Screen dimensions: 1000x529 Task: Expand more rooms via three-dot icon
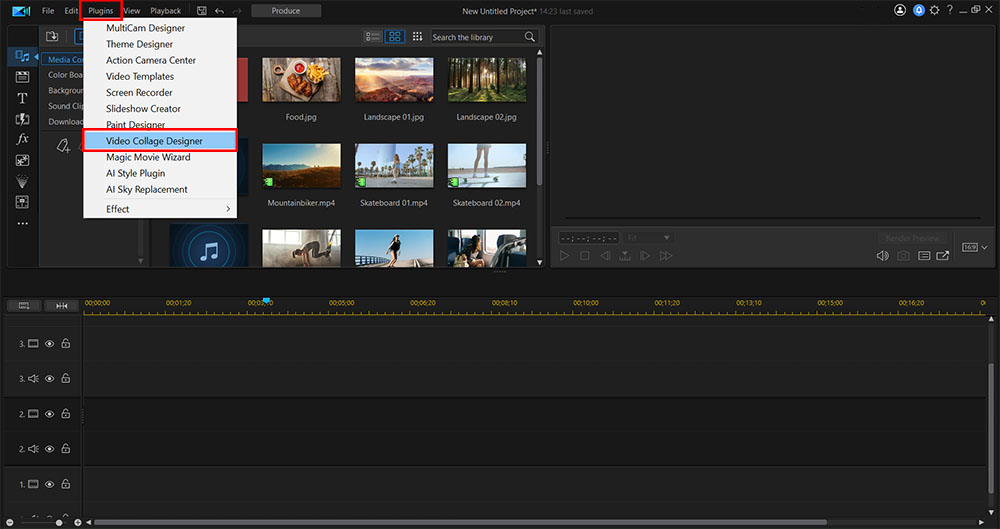(x=22, y=223)
